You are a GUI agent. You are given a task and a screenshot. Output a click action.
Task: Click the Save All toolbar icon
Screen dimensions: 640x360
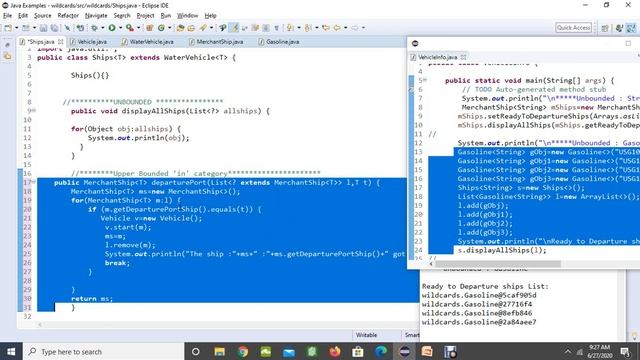click(54, 28)
